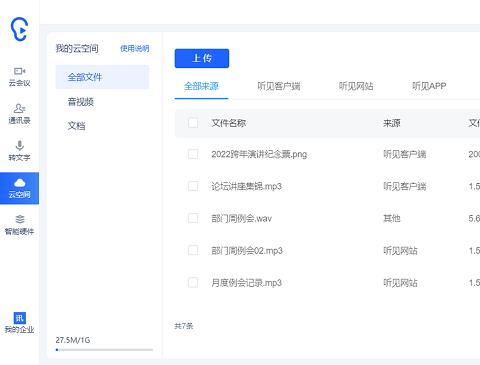This screenshot has width=480, height=365.
Task: Switch to the 听见客户端 source tab
Action: coord(279,86)
